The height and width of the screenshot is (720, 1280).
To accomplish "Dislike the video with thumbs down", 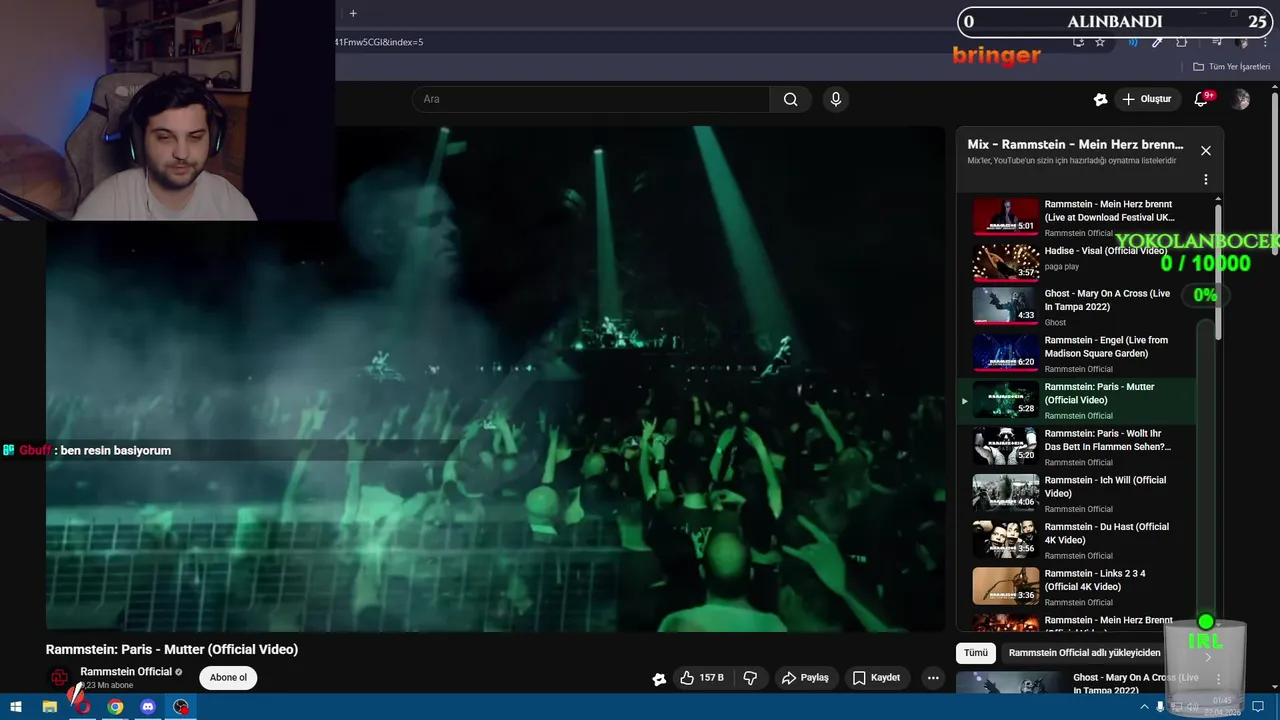I will 750,678.
